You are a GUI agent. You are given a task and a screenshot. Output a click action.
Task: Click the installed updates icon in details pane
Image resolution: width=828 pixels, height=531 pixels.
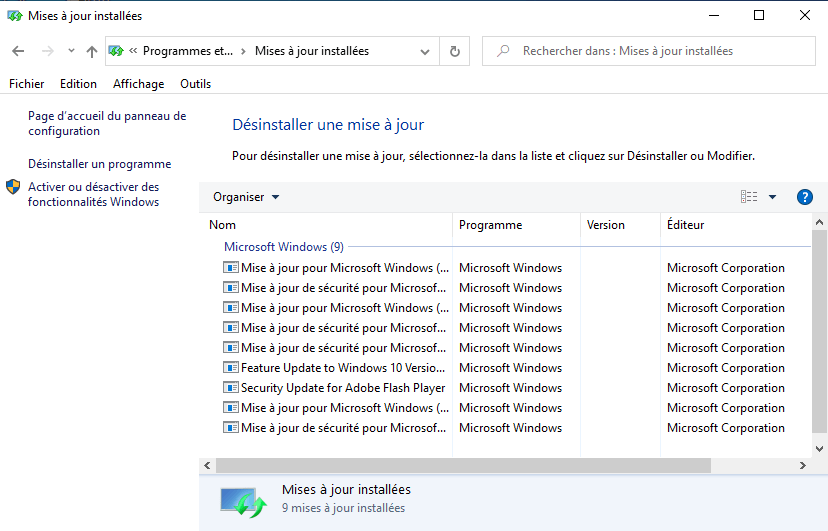coord(243,502)
